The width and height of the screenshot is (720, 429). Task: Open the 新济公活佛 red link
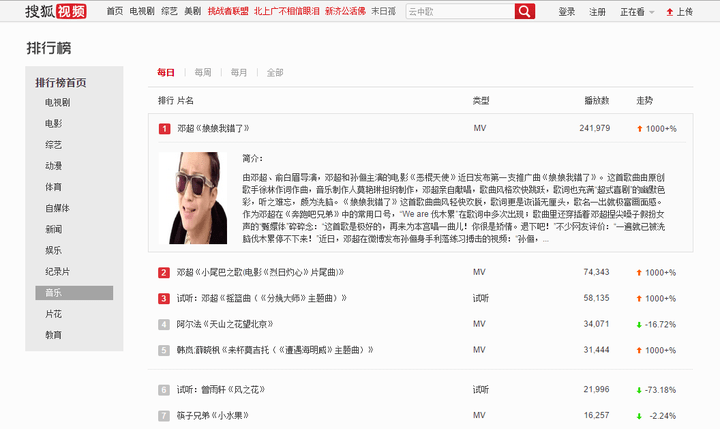pos(345,11)
